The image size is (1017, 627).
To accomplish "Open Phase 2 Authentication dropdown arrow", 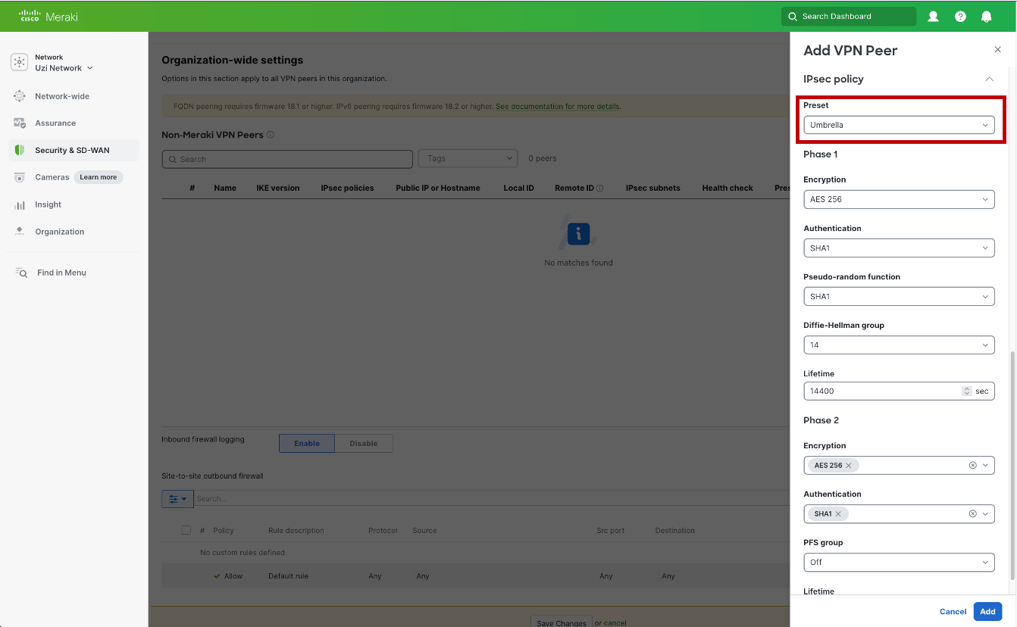I will (x=985, y=514).
